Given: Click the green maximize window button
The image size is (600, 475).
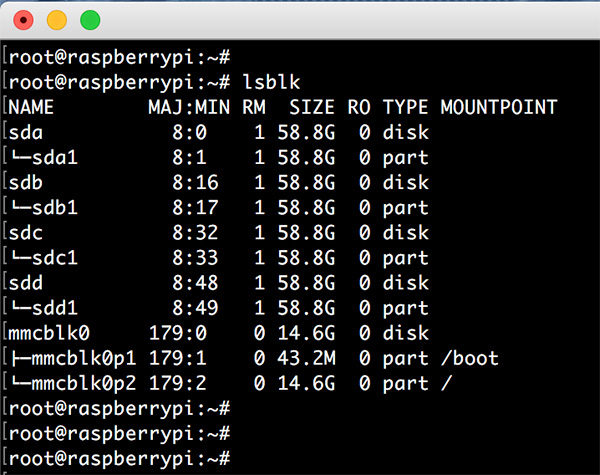Looking at the screenshot, I should [90, 19].
